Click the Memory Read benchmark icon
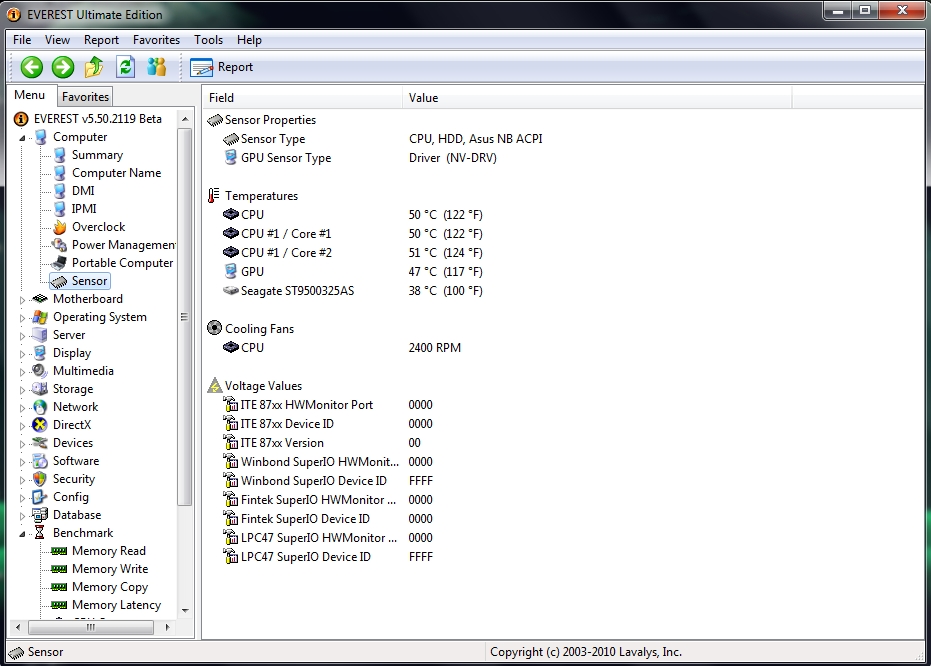This screenshot has height=666, width=931. click(x=59, y=551)
